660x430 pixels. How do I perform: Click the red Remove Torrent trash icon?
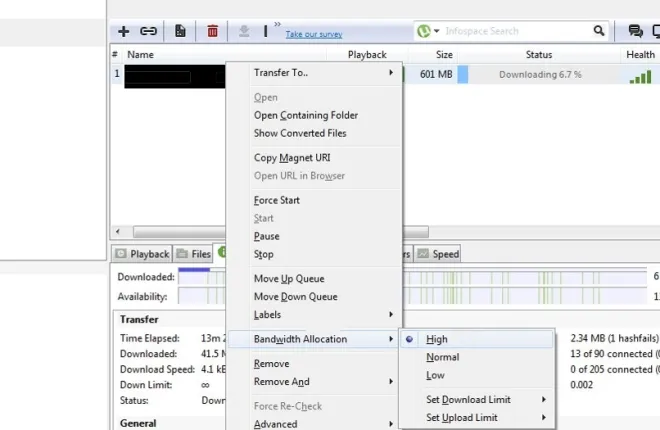(x=212, y=32)
